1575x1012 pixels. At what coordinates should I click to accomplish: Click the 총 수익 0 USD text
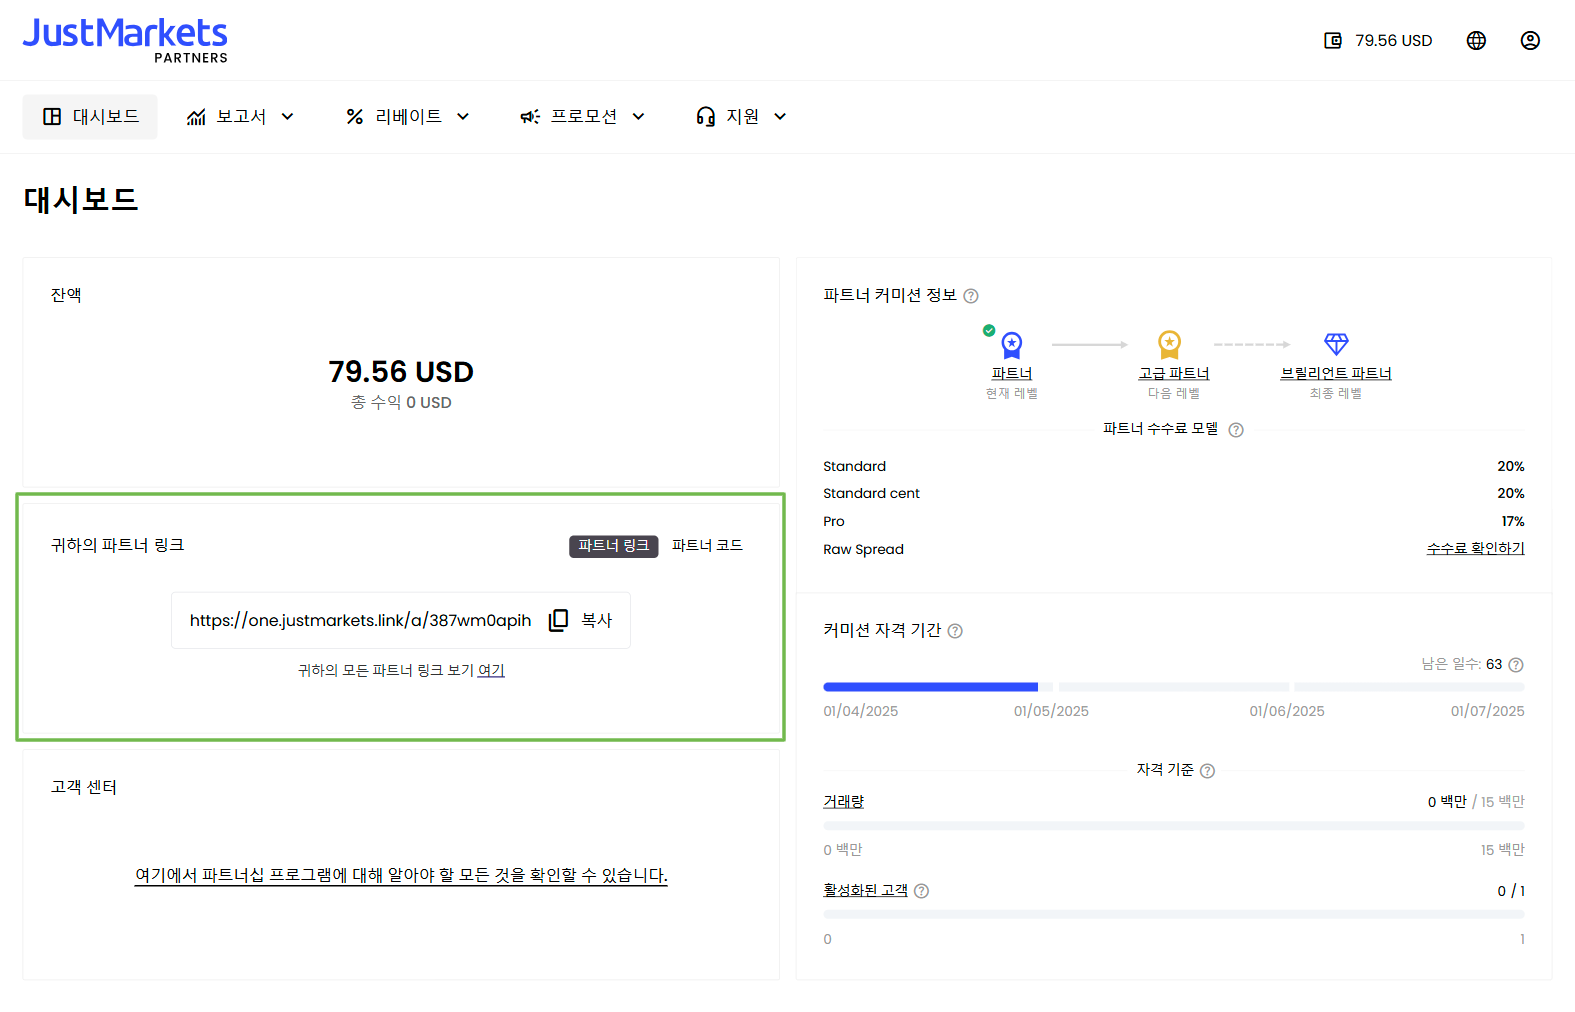pos(401,403)
